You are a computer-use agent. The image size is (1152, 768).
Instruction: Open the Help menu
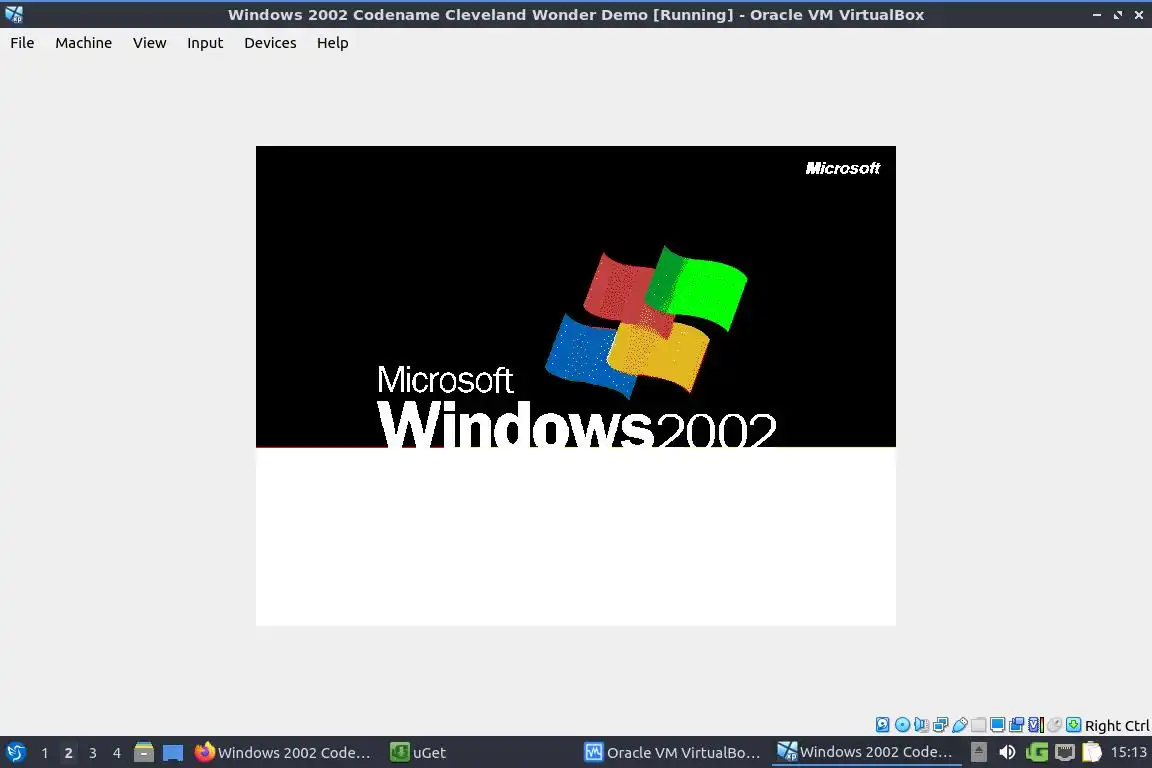point(332,43)
